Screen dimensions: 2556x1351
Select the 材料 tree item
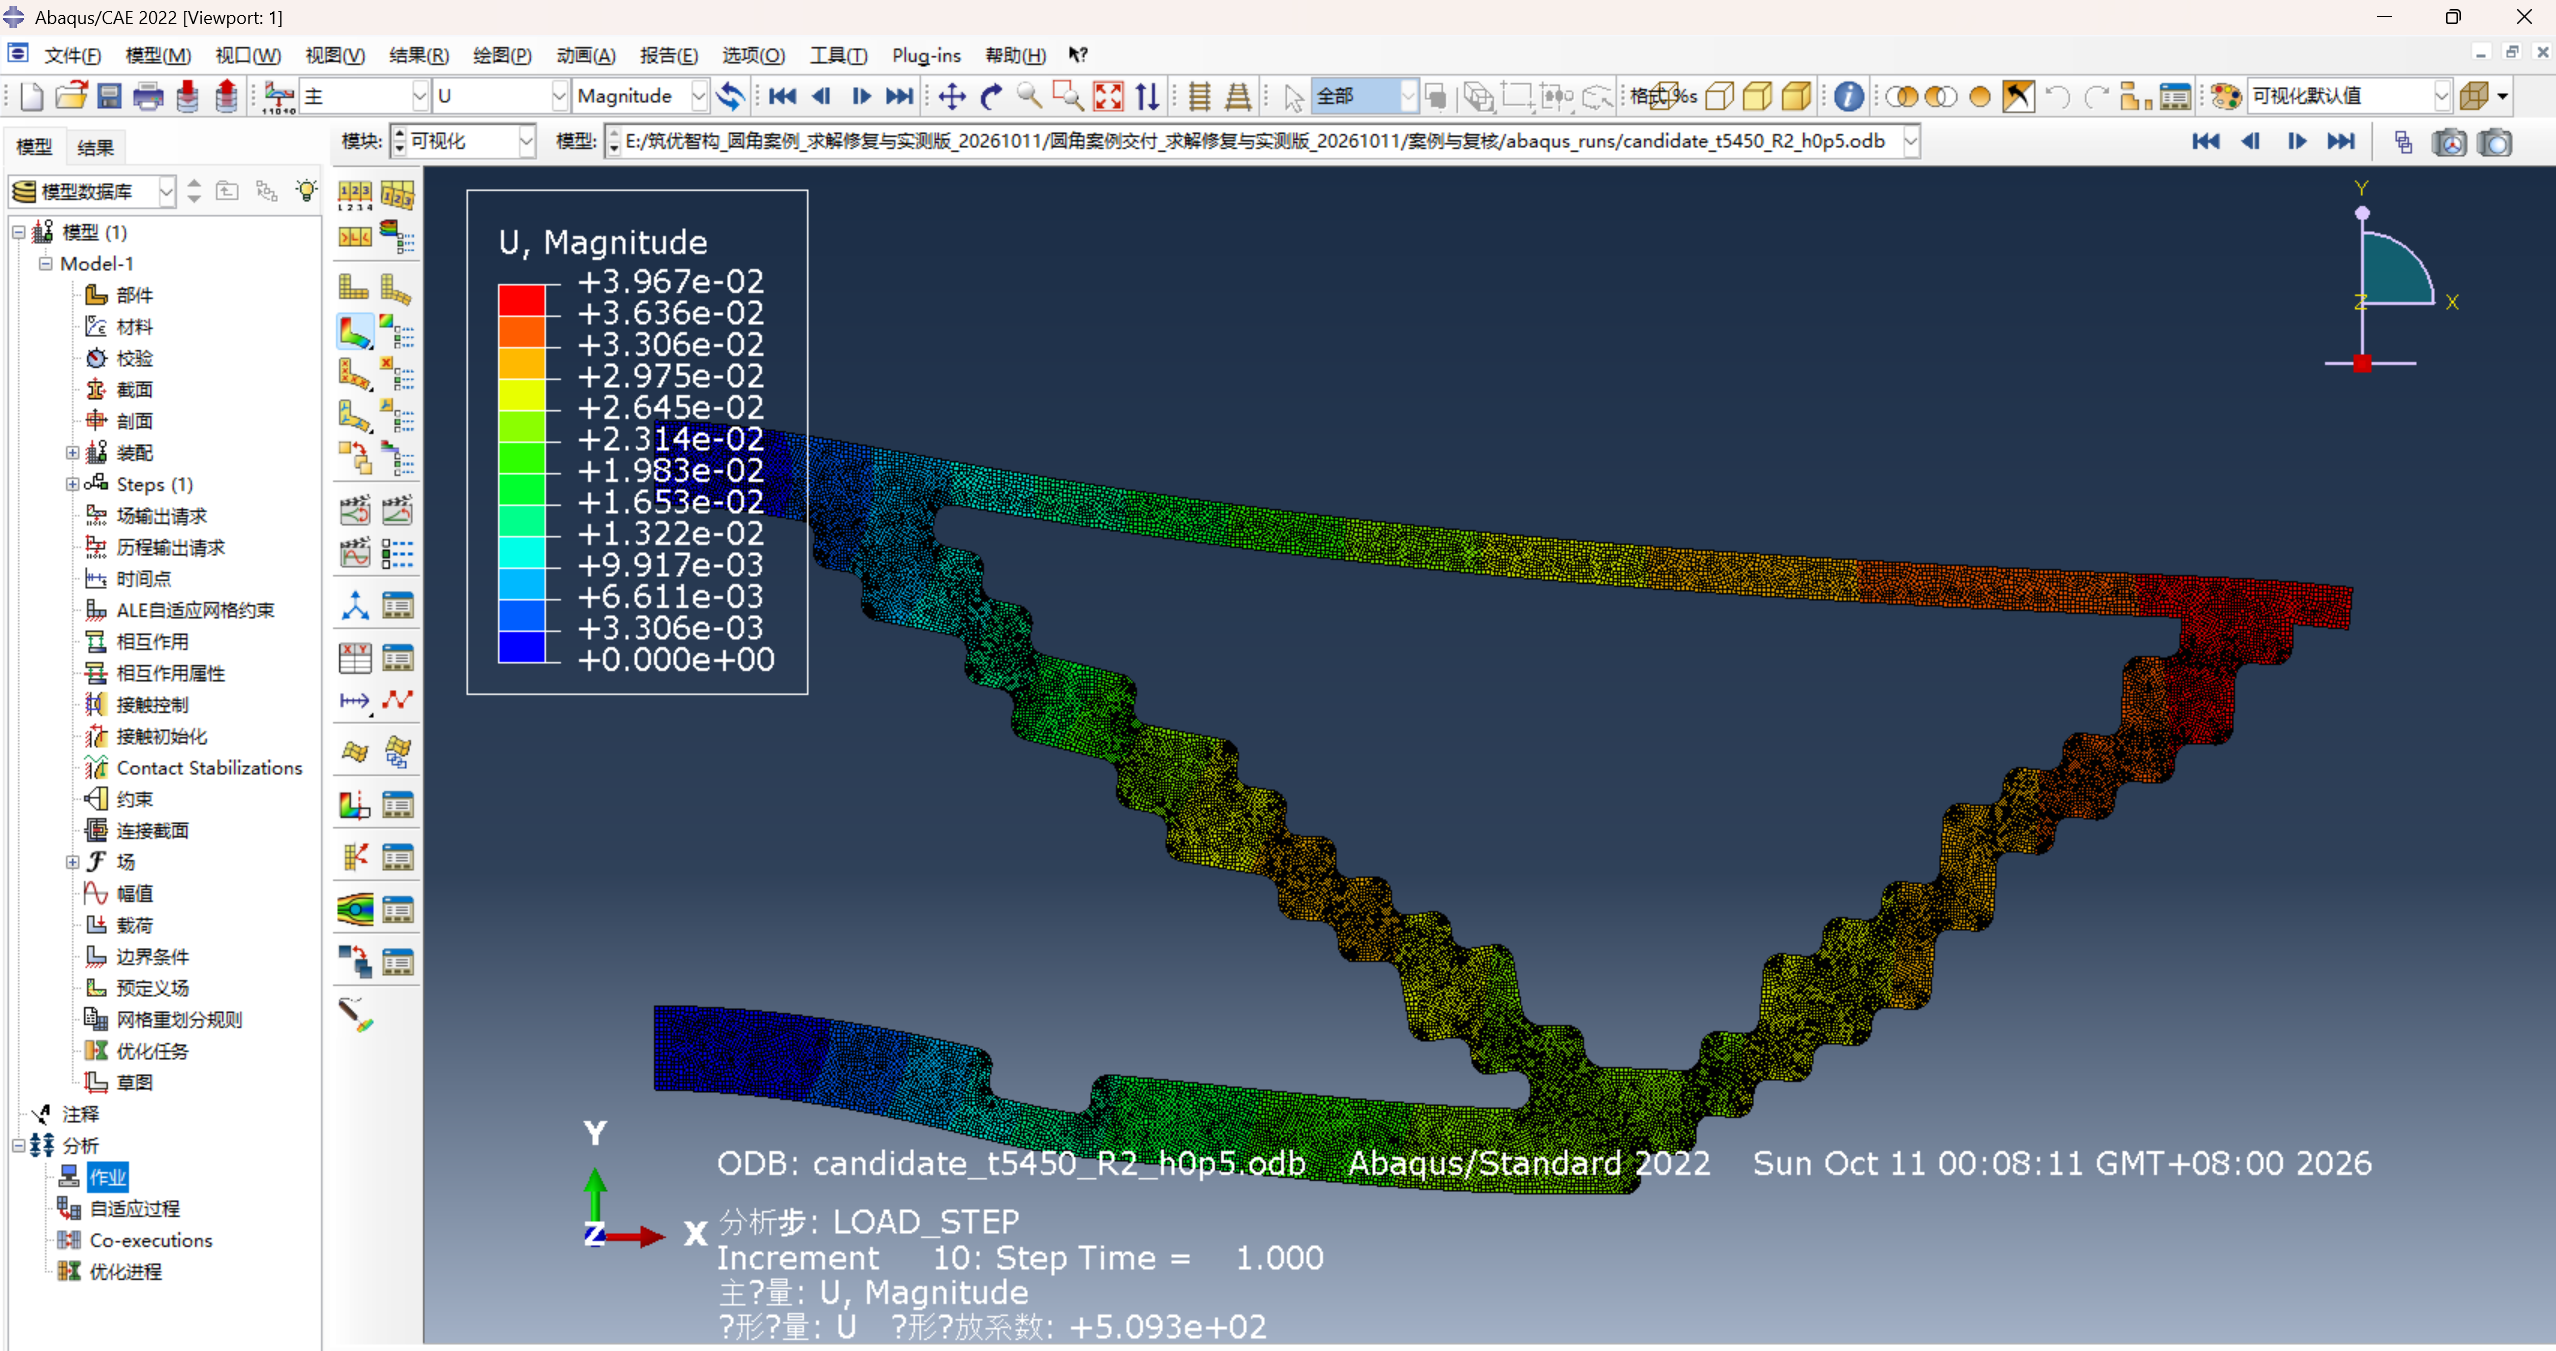134,327
